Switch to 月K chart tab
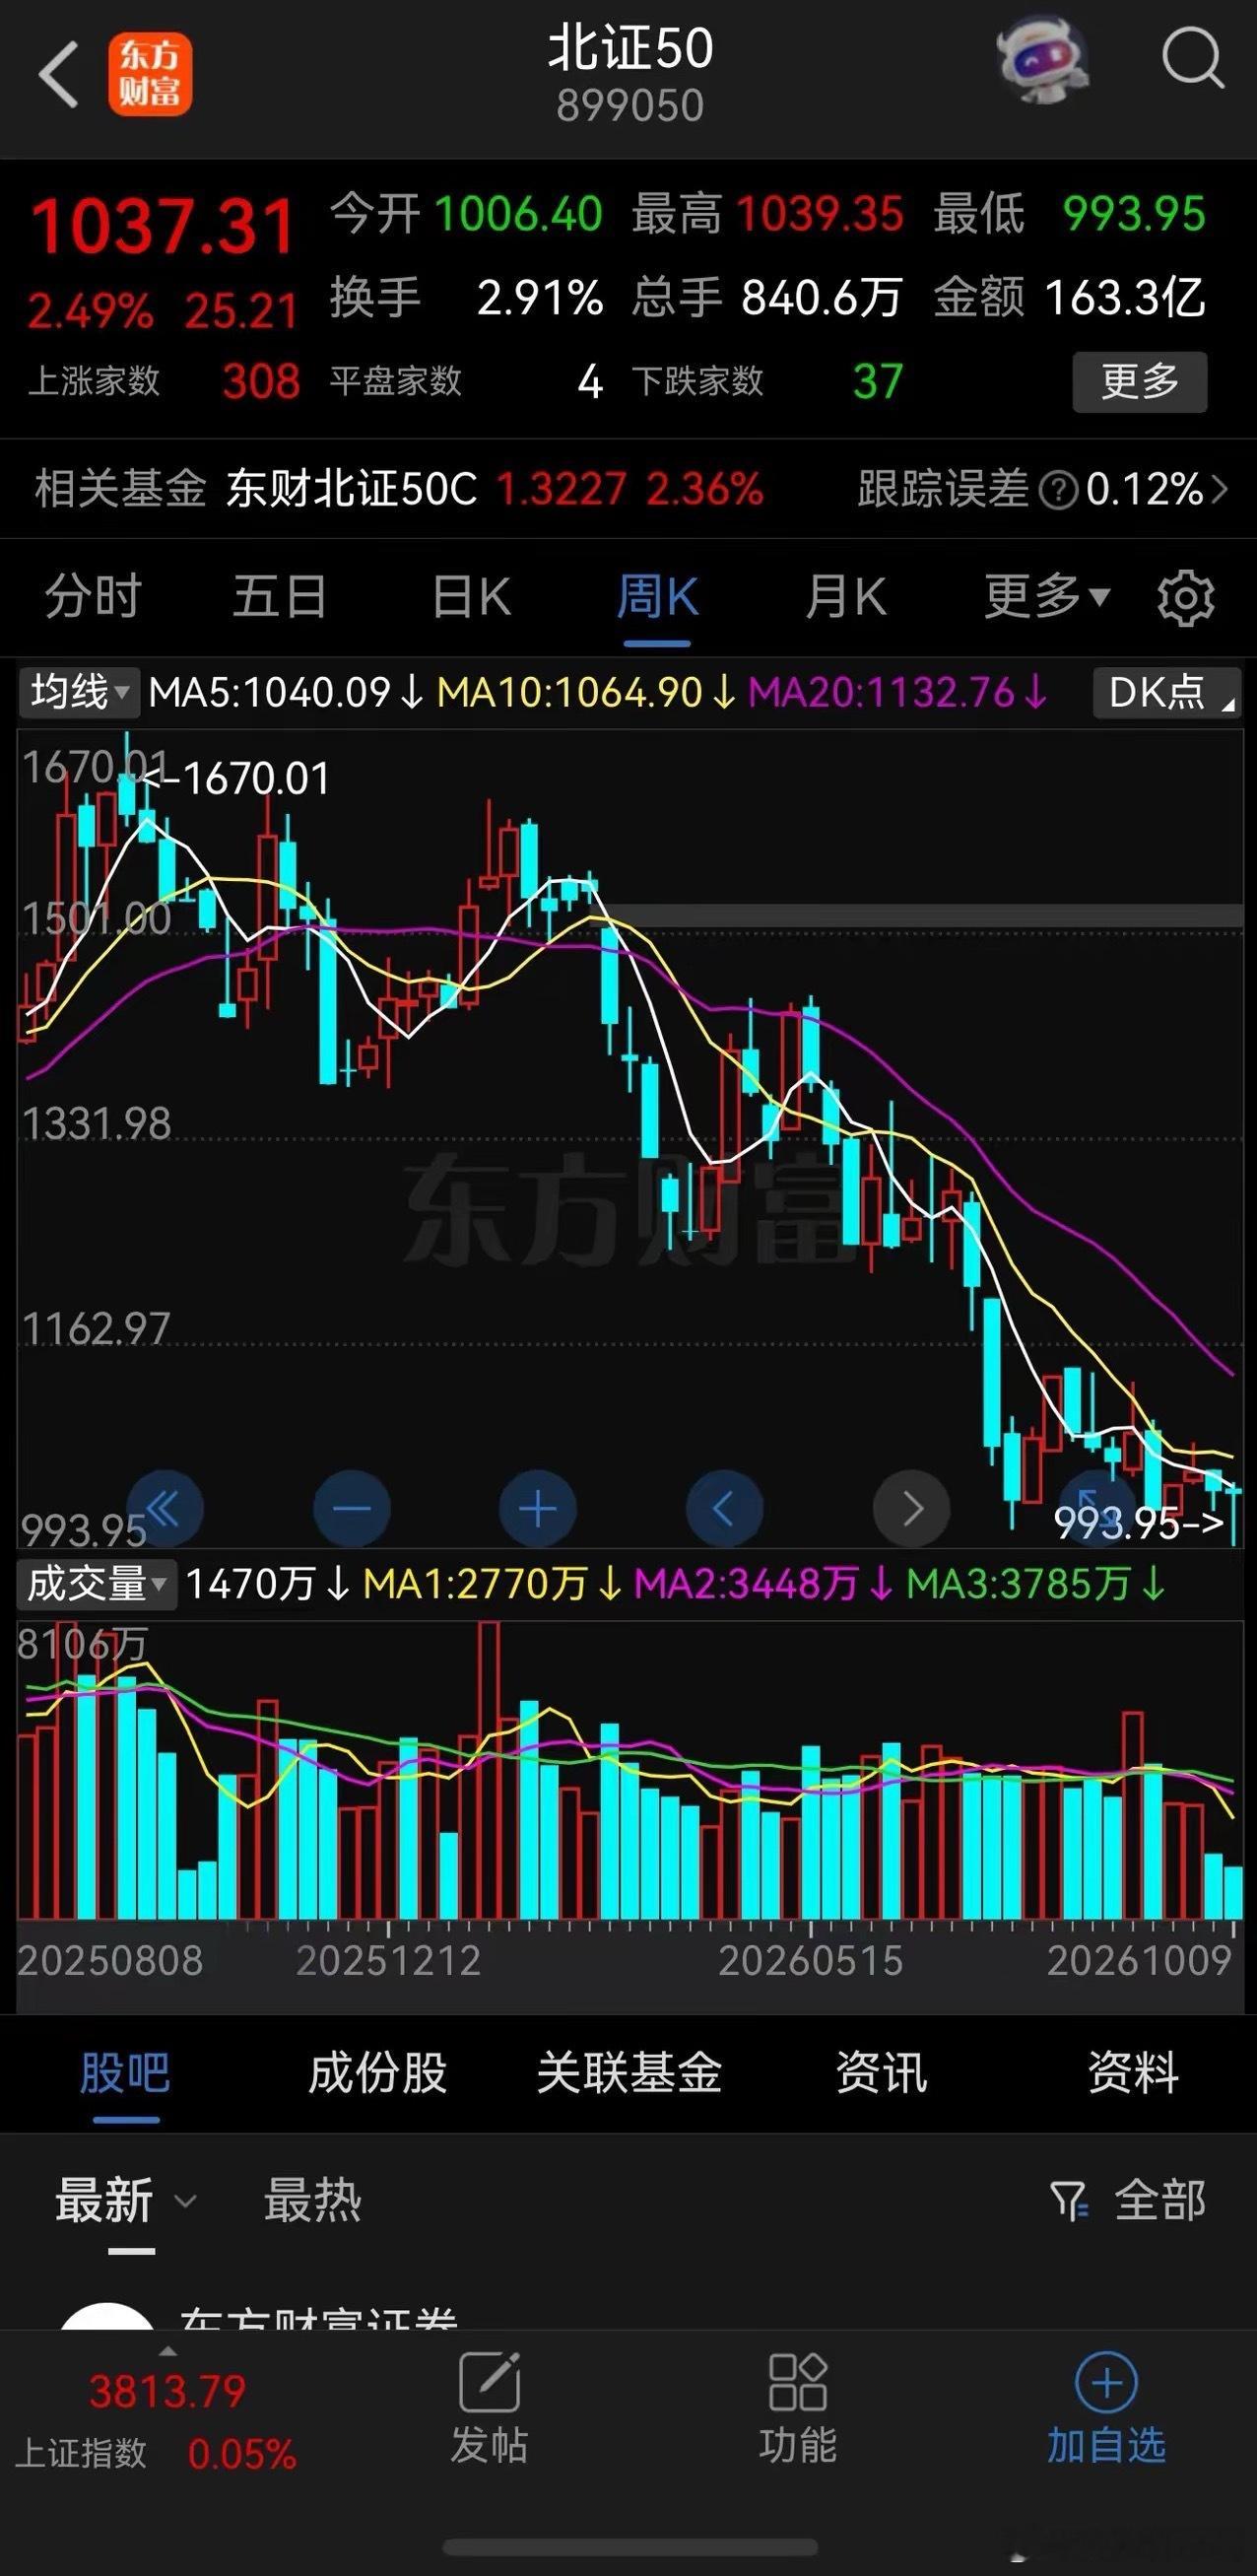Image resolution: width=1257 pixels, height=2576 pixels. pyautogui.click(x=845, y=597)
